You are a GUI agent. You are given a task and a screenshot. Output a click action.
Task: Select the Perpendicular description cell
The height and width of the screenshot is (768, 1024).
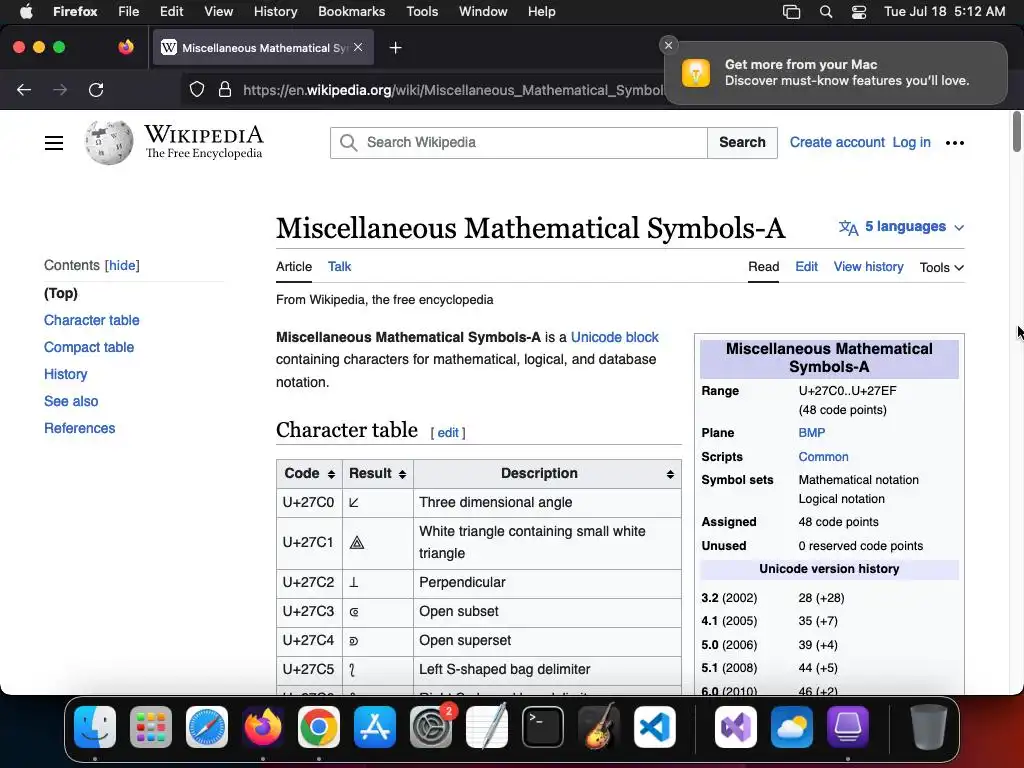click(x=547, y=582)
